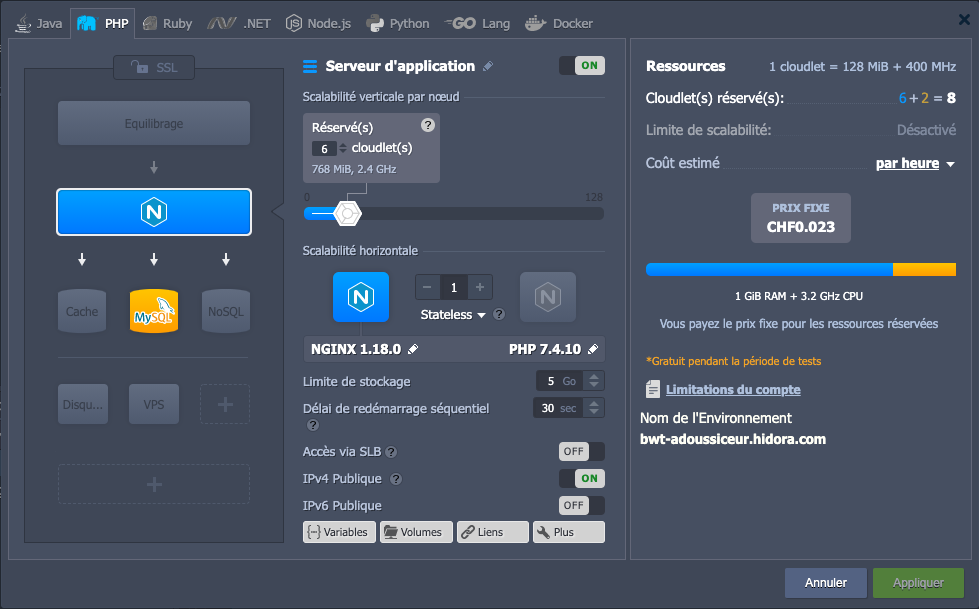Show help for IPv4 Publique
979x609 pixels.
point(396,479)
